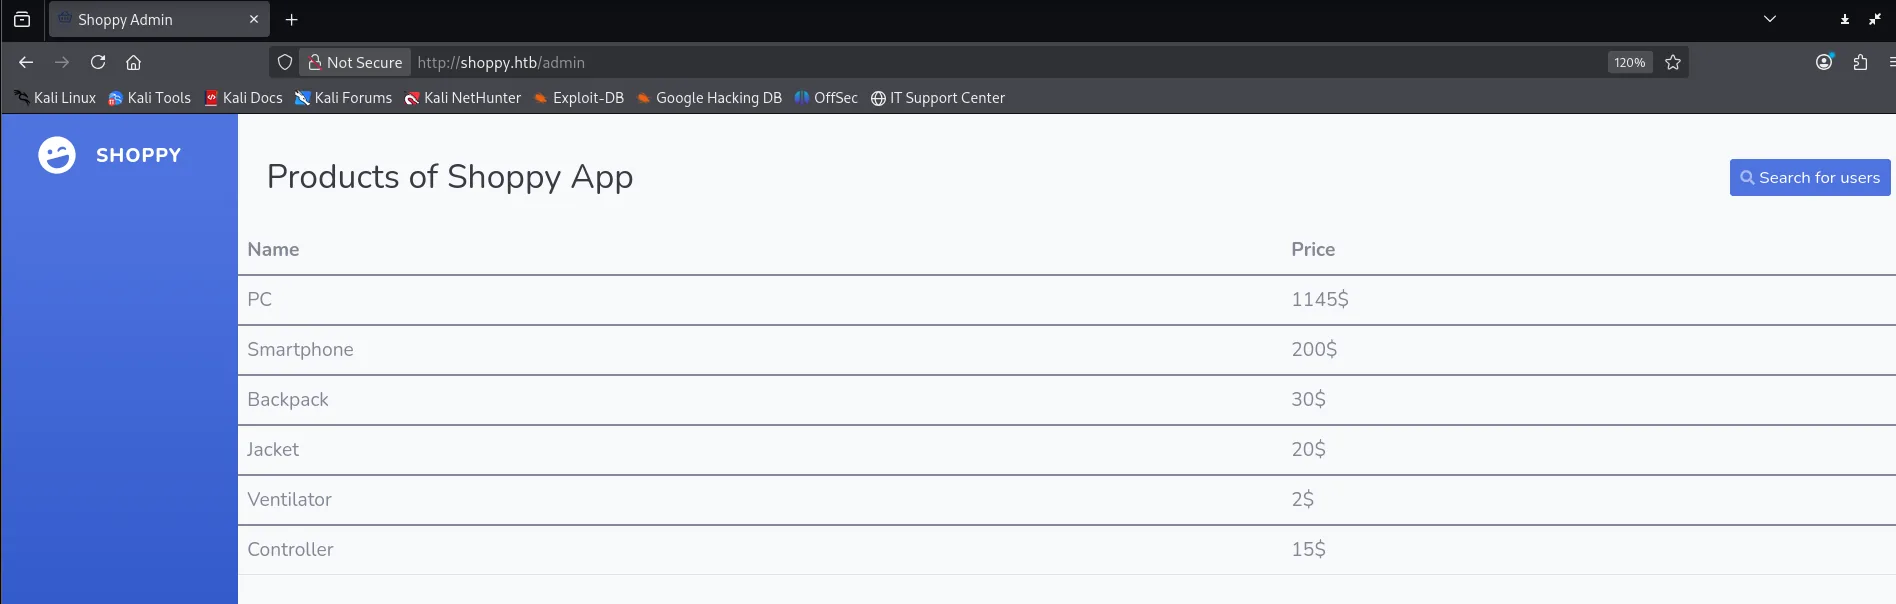
Task: Click the 1145$ price cell
Action: pos(1320,299)
